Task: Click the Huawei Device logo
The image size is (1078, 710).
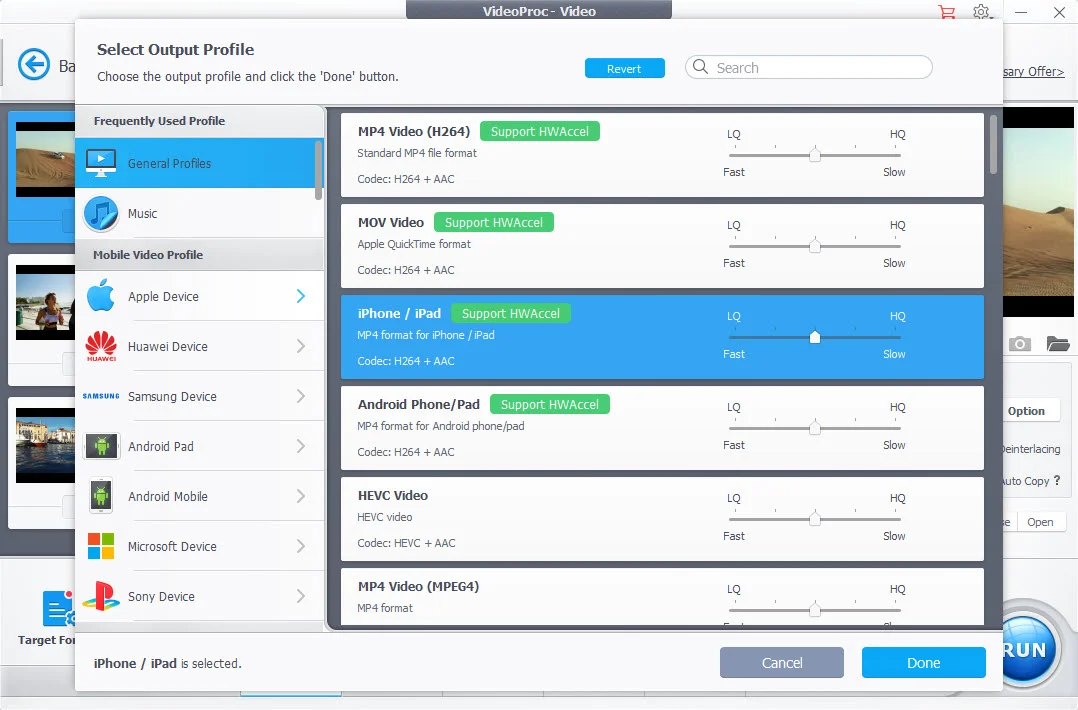Action: coord(100,345)
